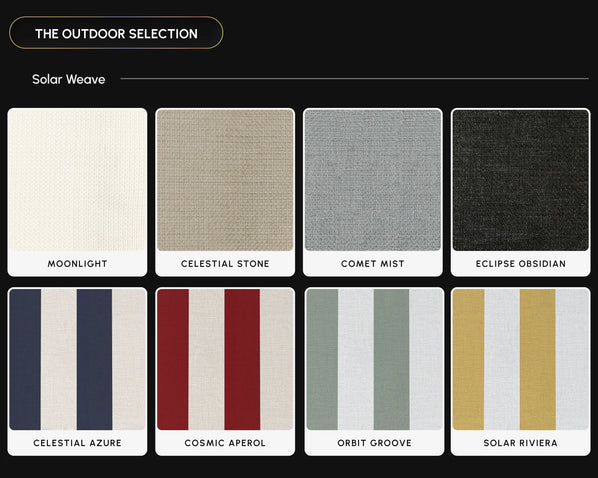
Task: Click The Outdoor Selection button
Action: (x=116, y=33)
